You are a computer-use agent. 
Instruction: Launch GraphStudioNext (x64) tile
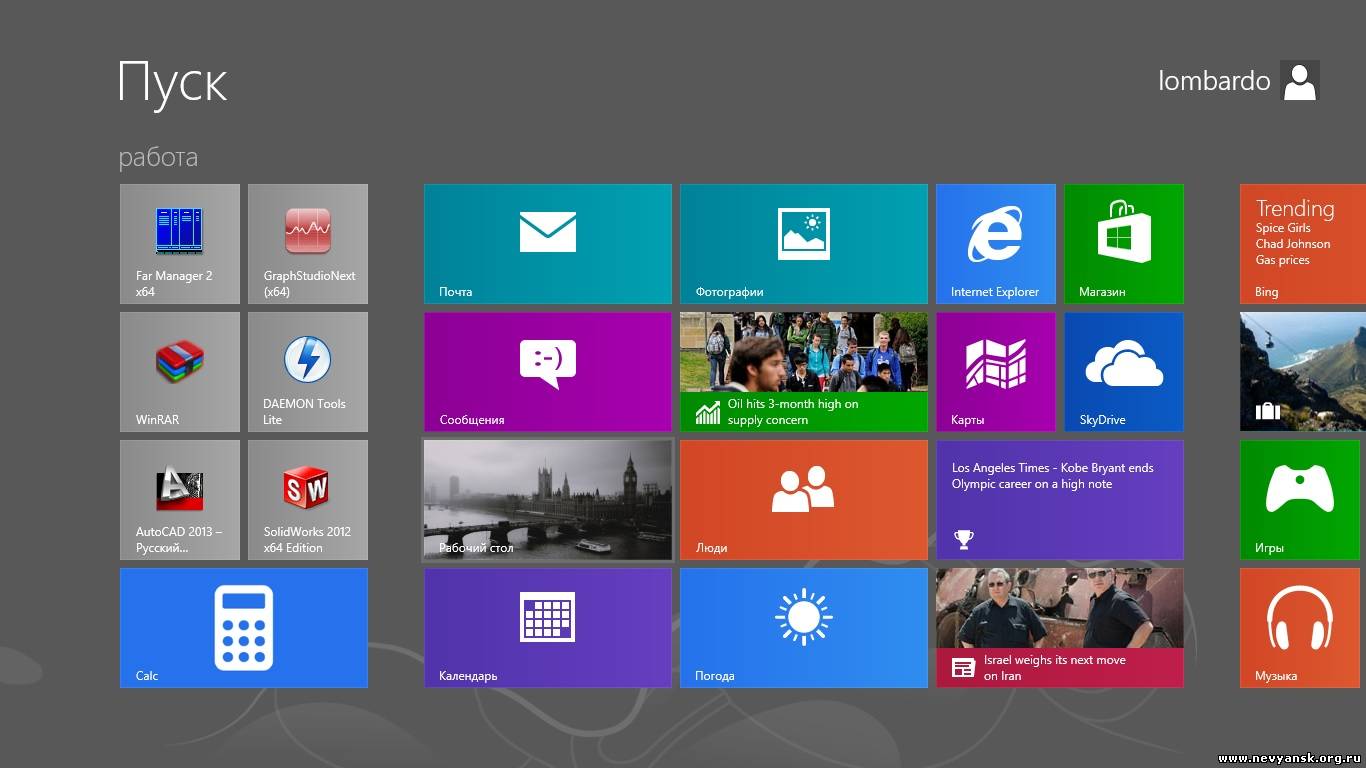pos(308,244)
